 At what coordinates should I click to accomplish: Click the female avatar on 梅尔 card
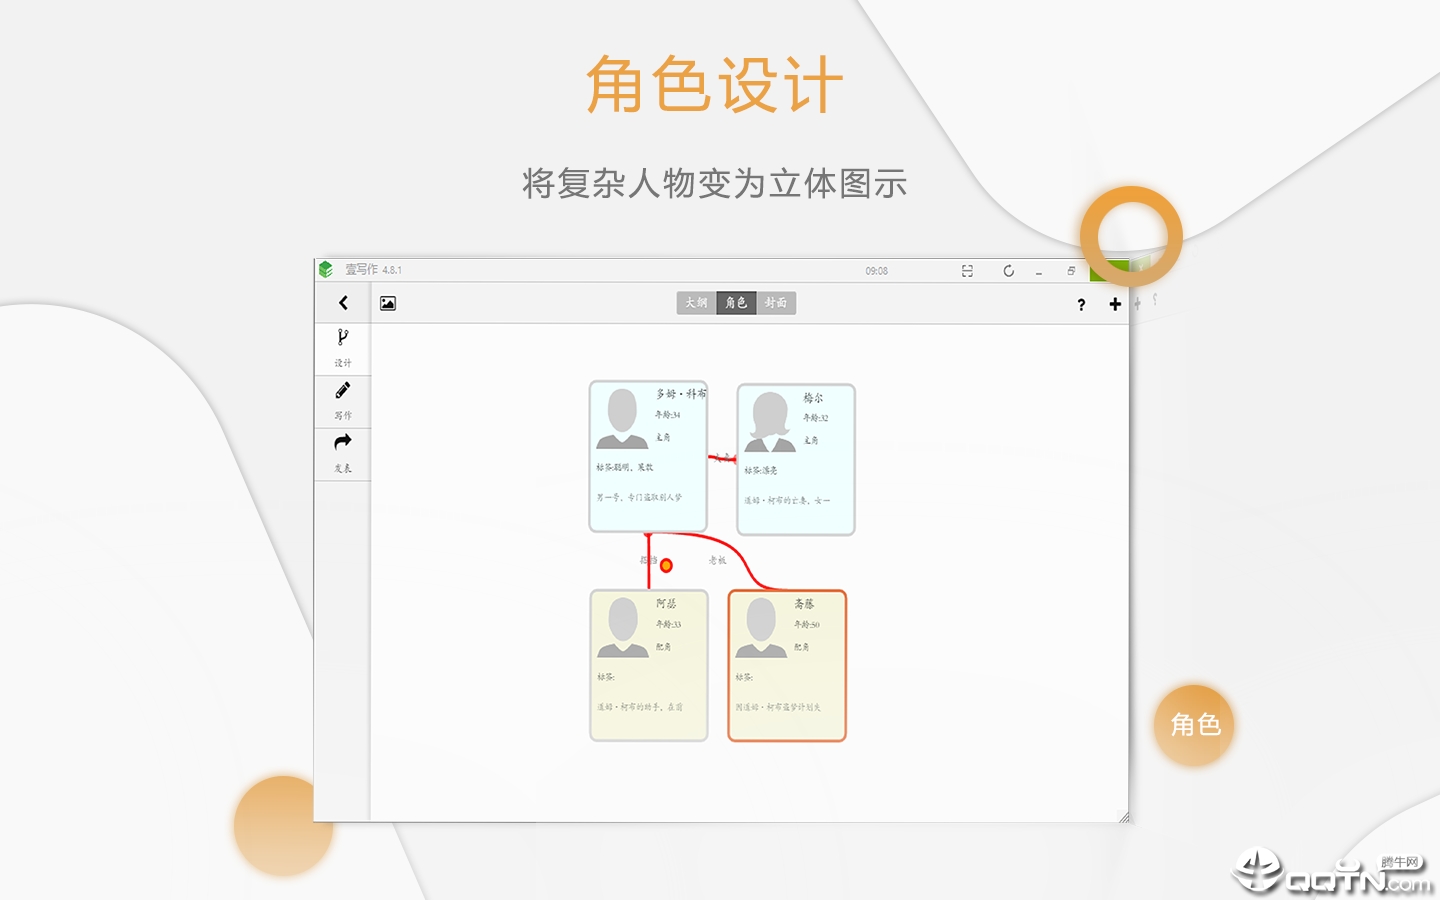point(770,422)
